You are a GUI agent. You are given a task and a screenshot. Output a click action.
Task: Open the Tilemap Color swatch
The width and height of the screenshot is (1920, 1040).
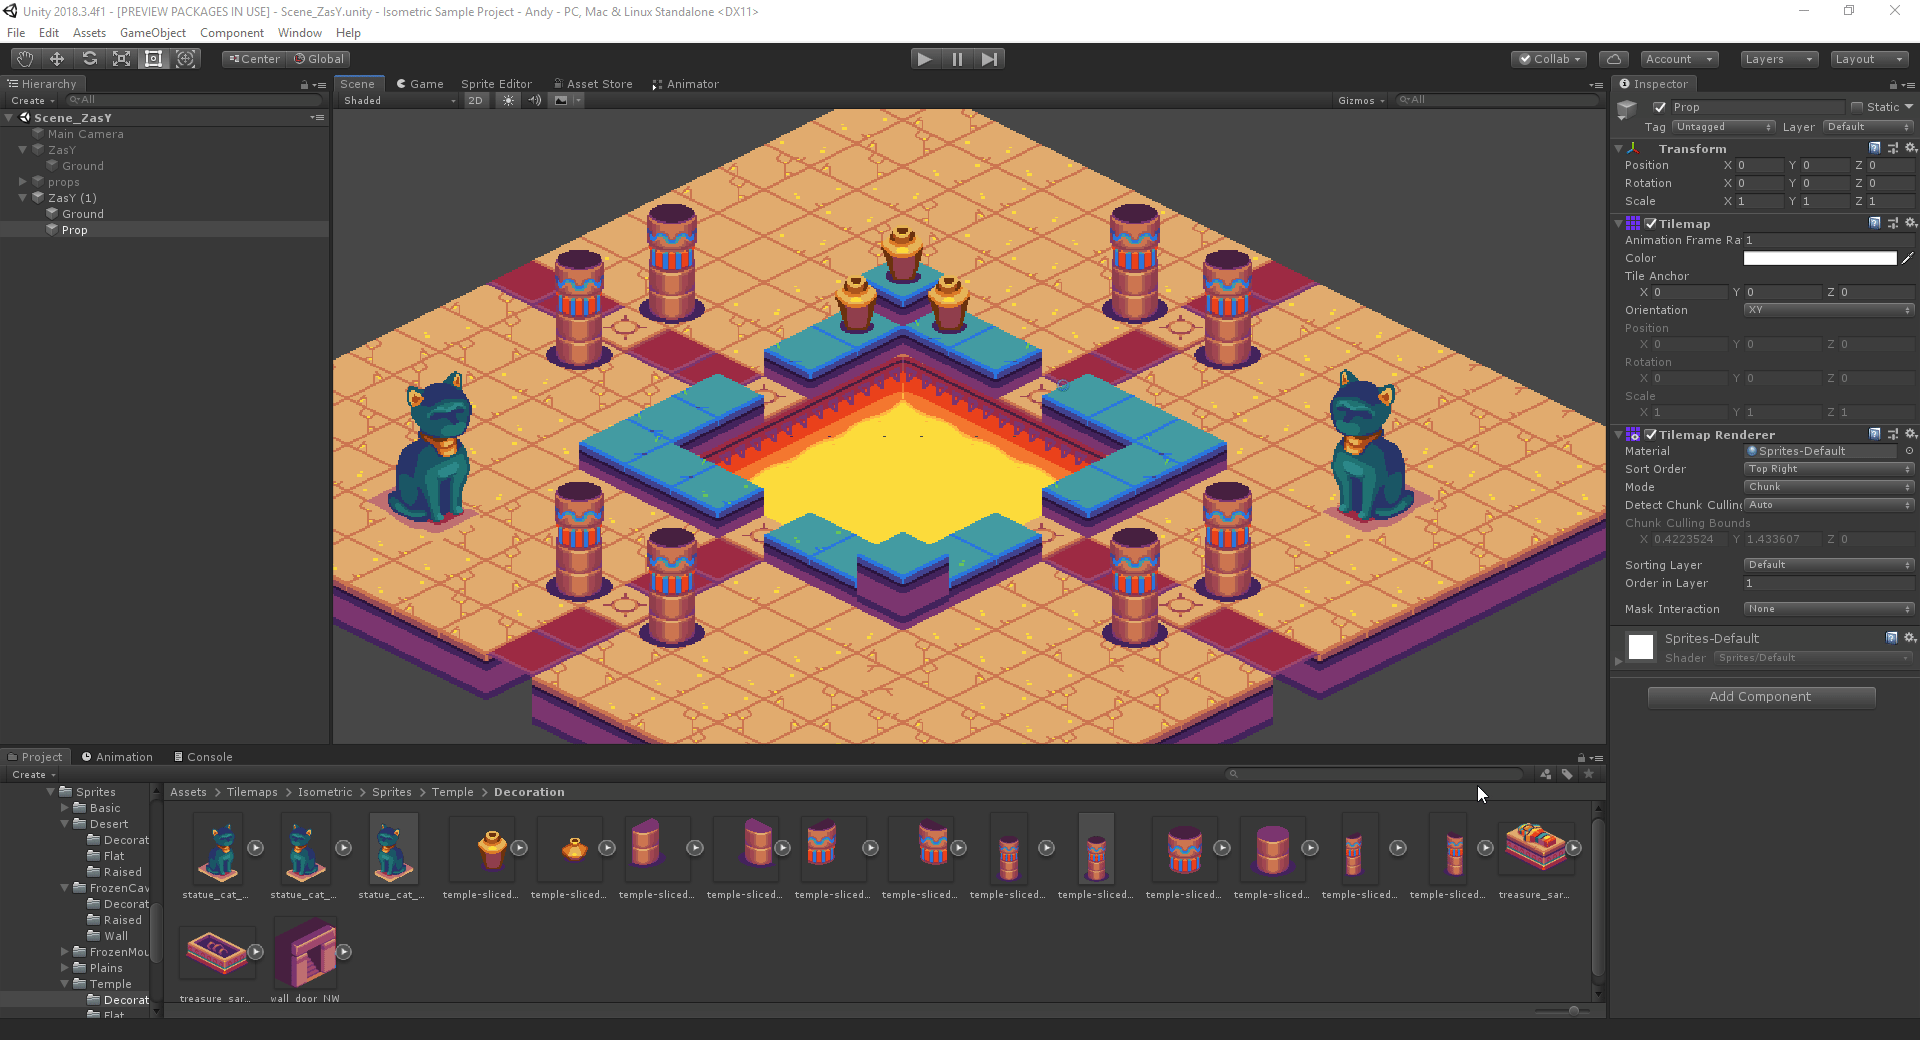(x=1818, y=258)
